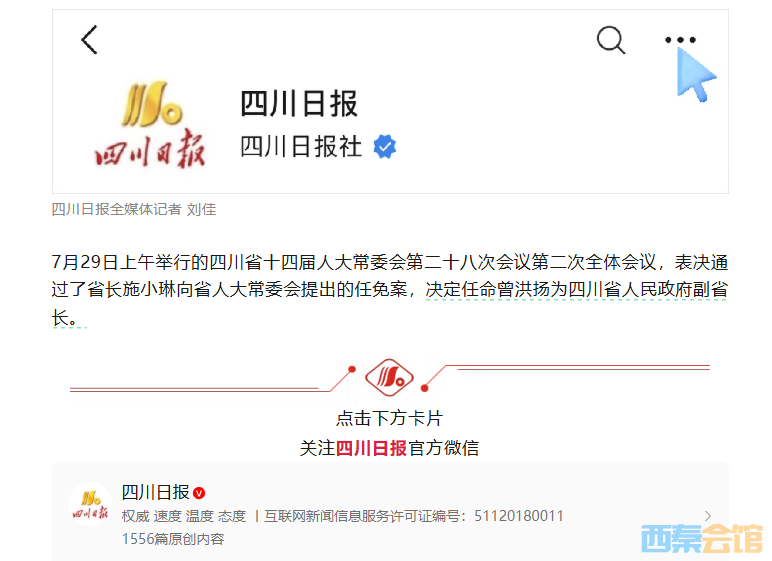This screenshot has height=561, width=772.
Task: Click the red V verification badge
Action: point(199,493)
